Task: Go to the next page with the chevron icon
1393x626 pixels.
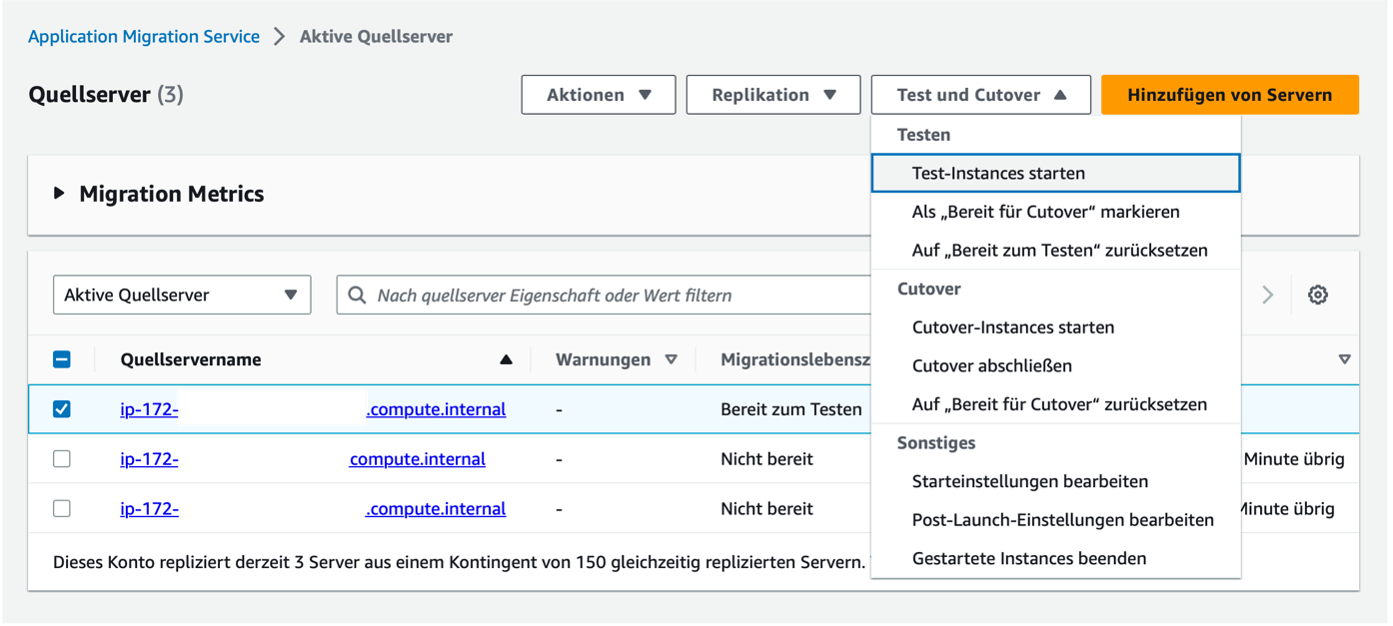Action: click(x=1267, y=294)
